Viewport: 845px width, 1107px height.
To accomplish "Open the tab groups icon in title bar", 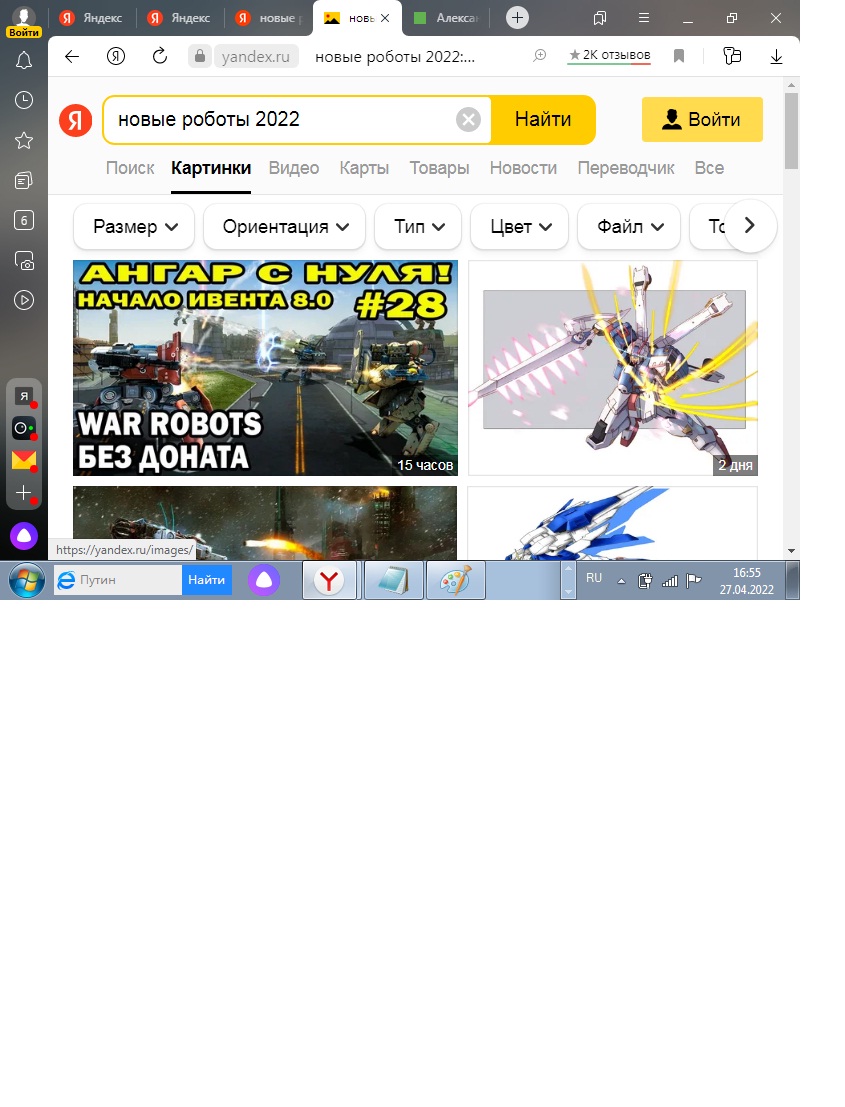I will (x=600, y=18).
